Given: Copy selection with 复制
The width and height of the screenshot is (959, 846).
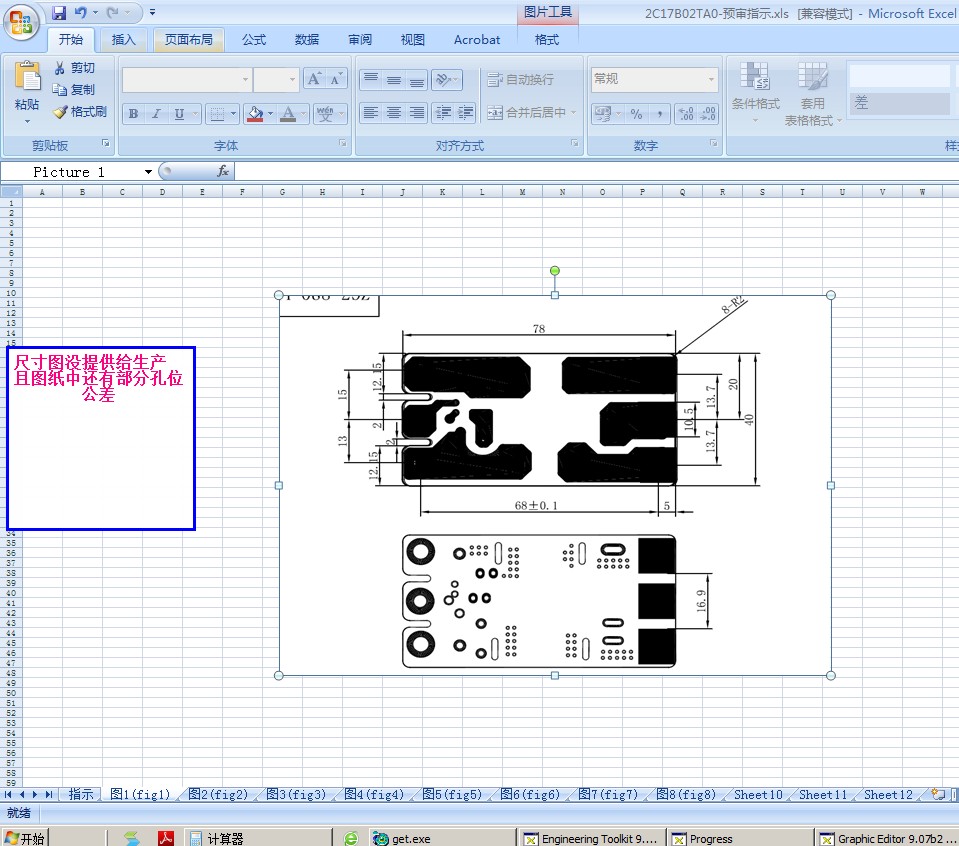Looking at the screenshot, I should (x=74, y=90).
